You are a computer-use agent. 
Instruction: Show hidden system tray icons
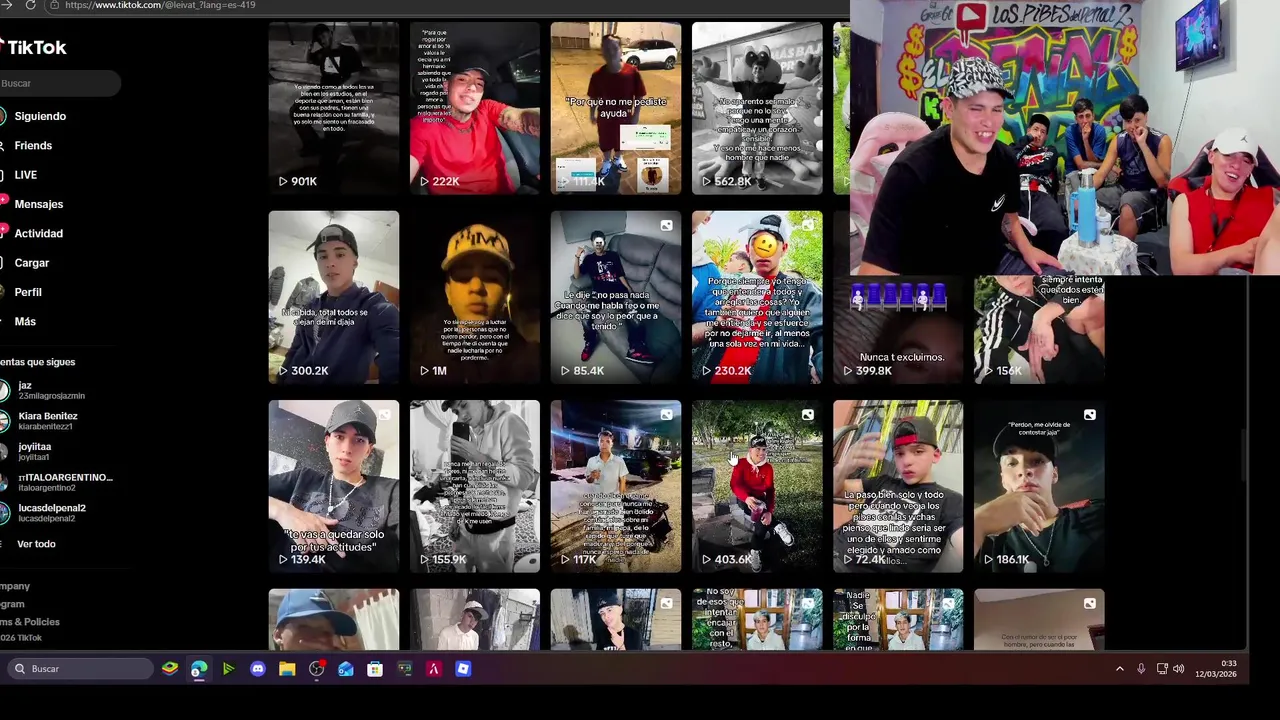[x=1119, y=669]
